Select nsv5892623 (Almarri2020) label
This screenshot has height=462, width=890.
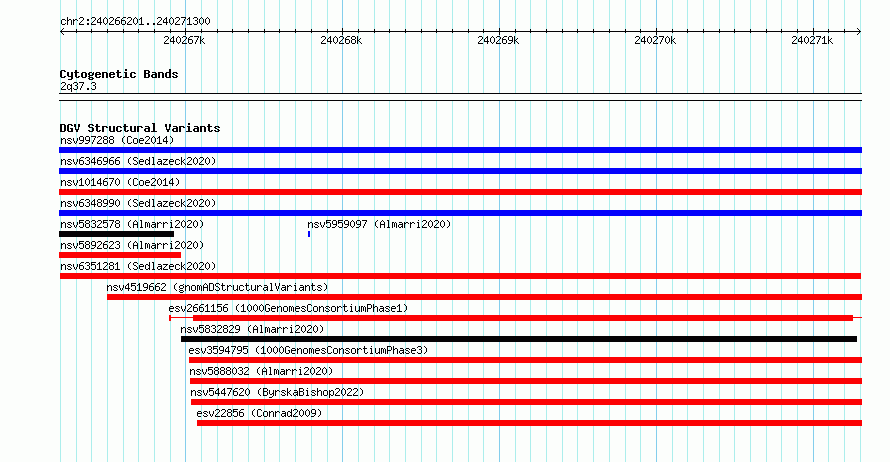(x=132, y=245)
